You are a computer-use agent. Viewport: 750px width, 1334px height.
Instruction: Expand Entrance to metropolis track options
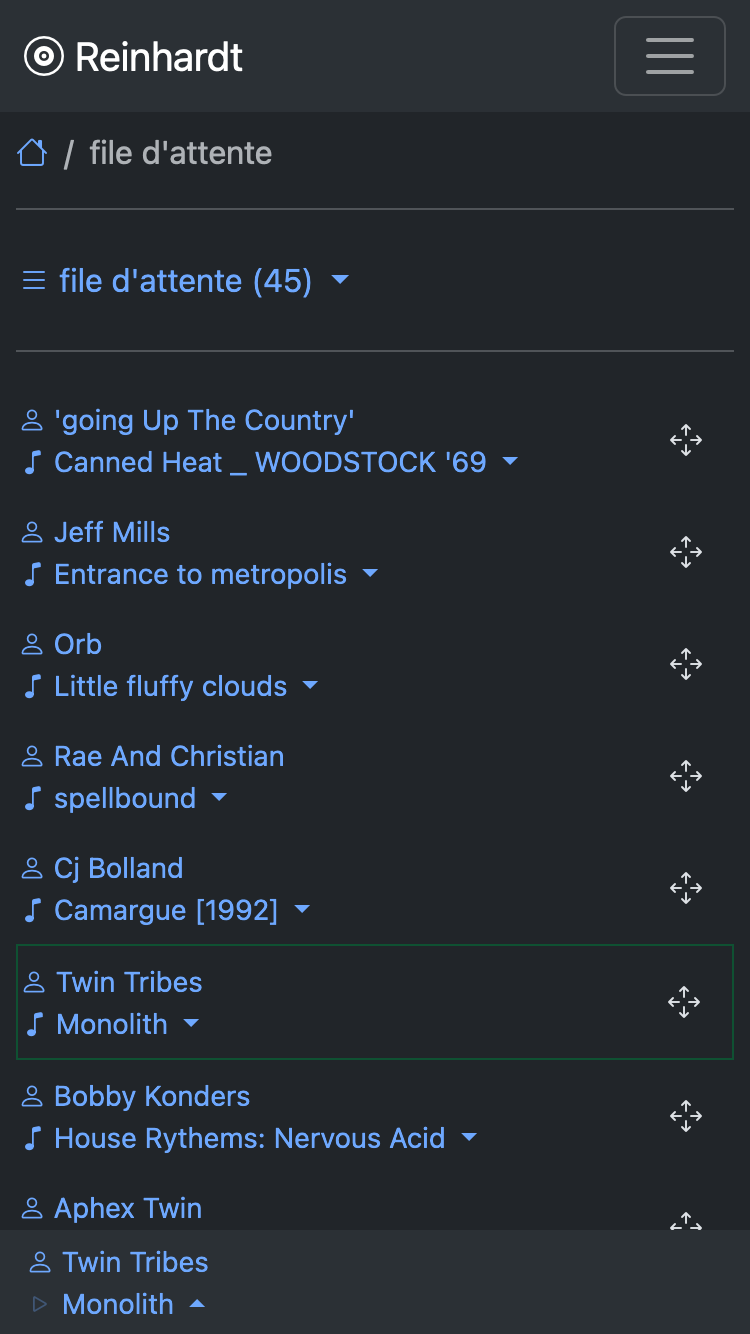click(x=370, y=574)
